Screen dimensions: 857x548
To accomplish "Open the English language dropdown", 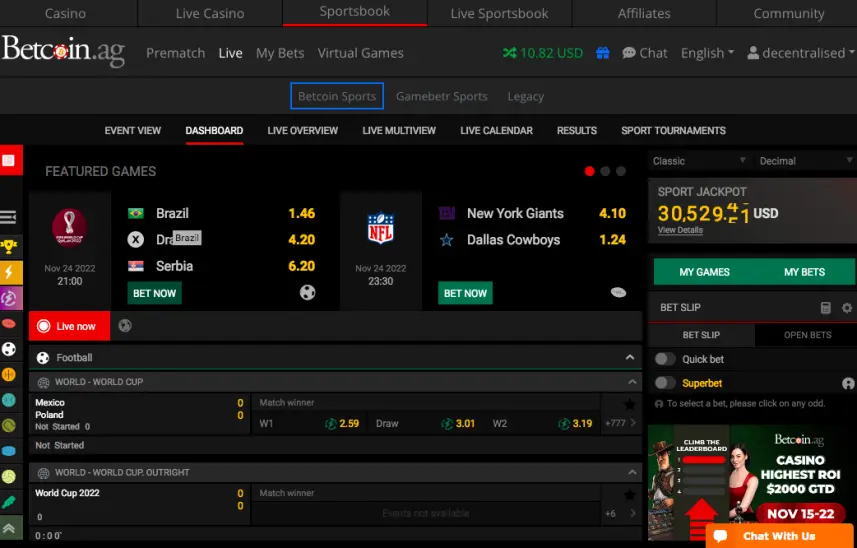I will pyautogui.click(x=707, y=53).
